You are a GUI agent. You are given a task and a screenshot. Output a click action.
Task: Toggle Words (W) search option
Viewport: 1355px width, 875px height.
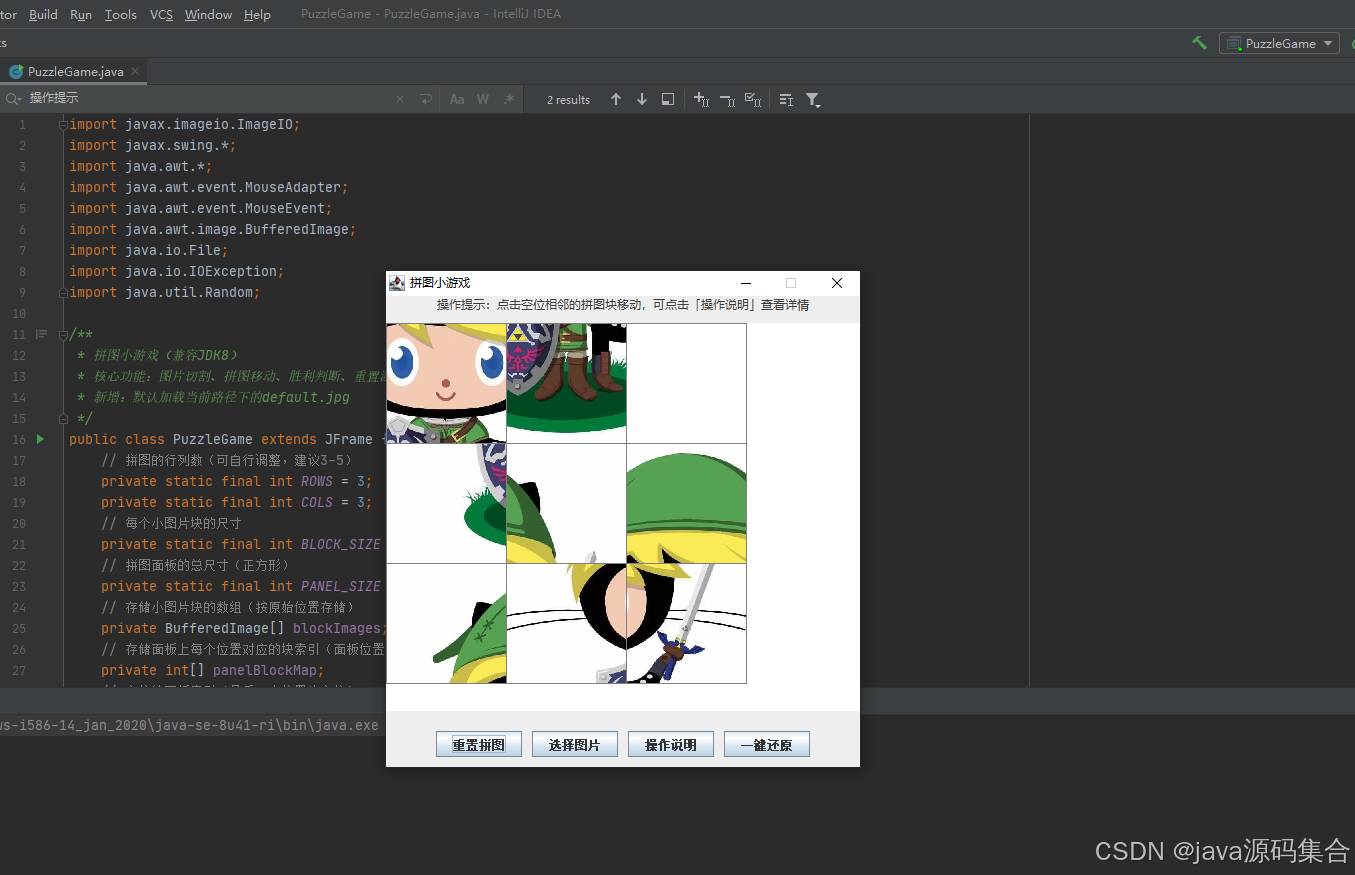pyautogui.click(x=483, y=99)
